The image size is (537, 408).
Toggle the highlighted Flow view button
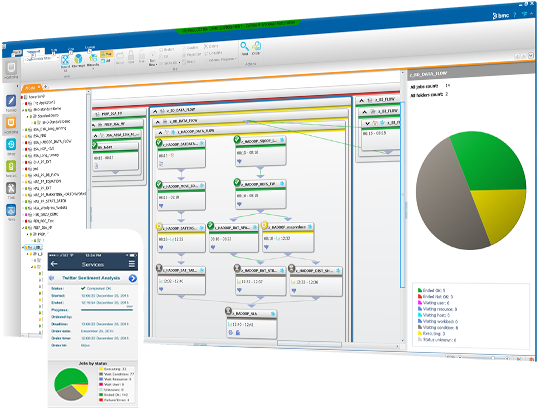point(107,54)
